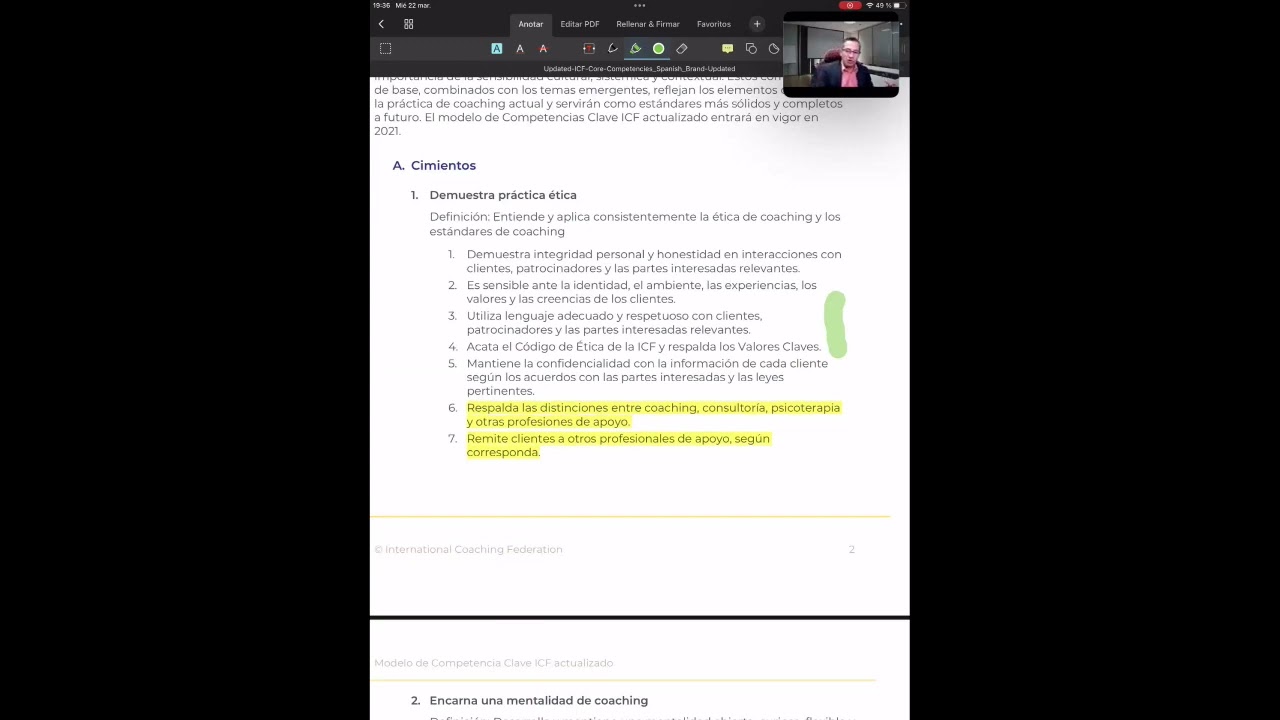Click the 'Definición: Entiende y aplica' paragraph

coord(635,223)
